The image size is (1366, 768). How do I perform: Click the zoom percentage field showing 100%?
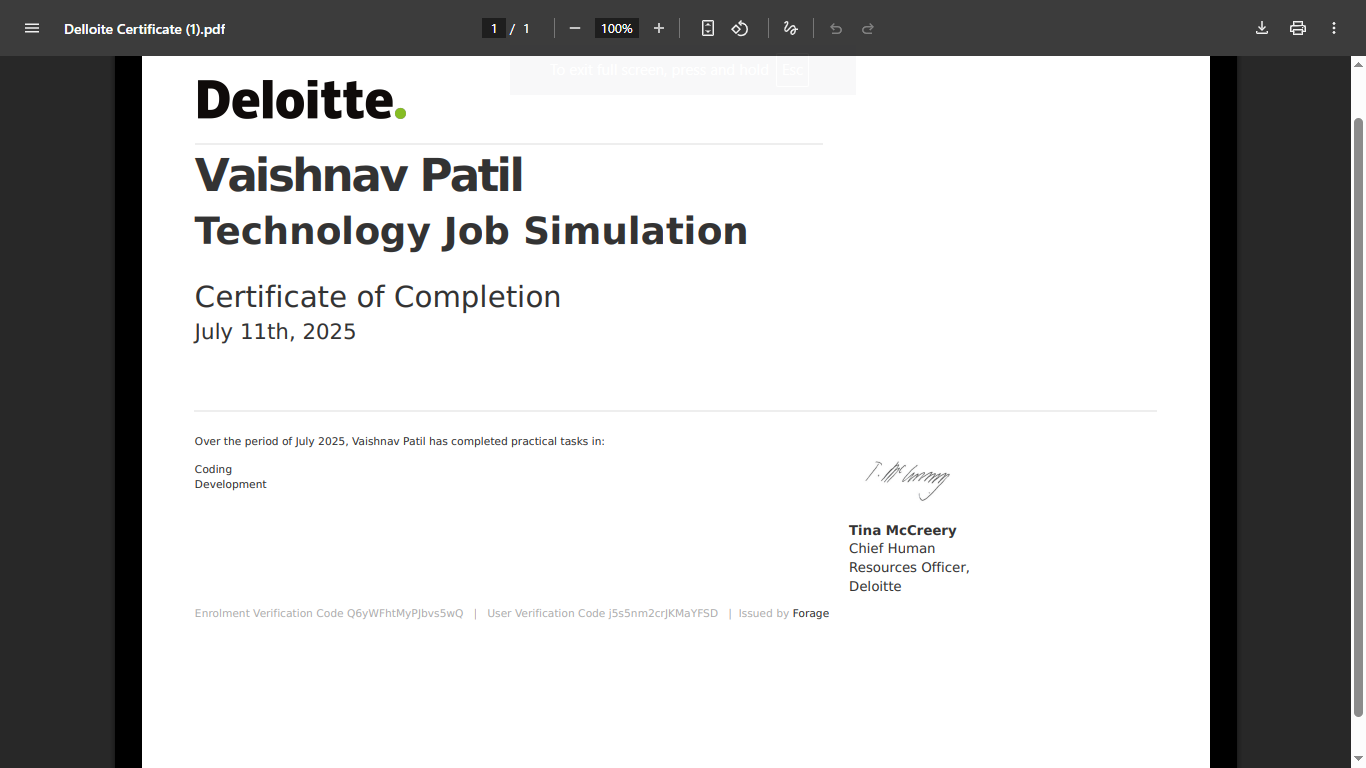[616, 28]
